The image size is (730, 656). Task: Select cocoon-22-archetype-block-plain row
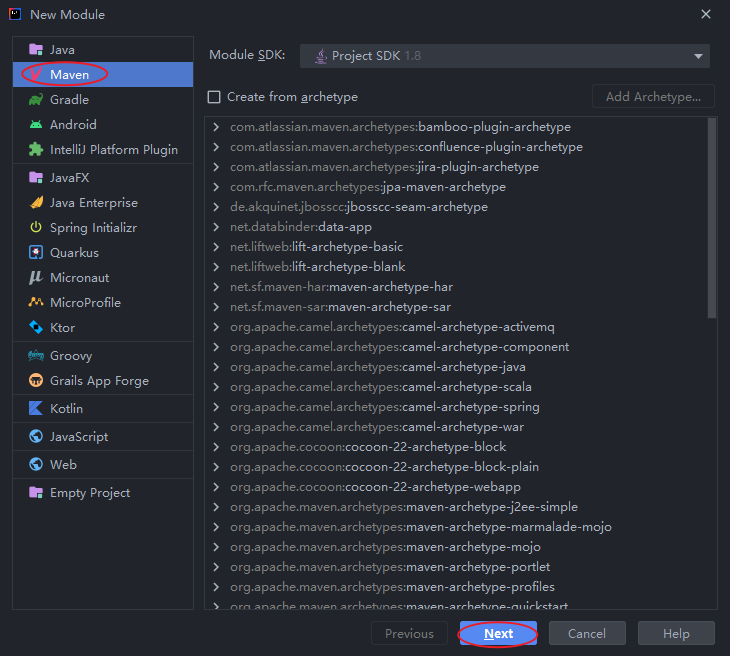[456, 467]
